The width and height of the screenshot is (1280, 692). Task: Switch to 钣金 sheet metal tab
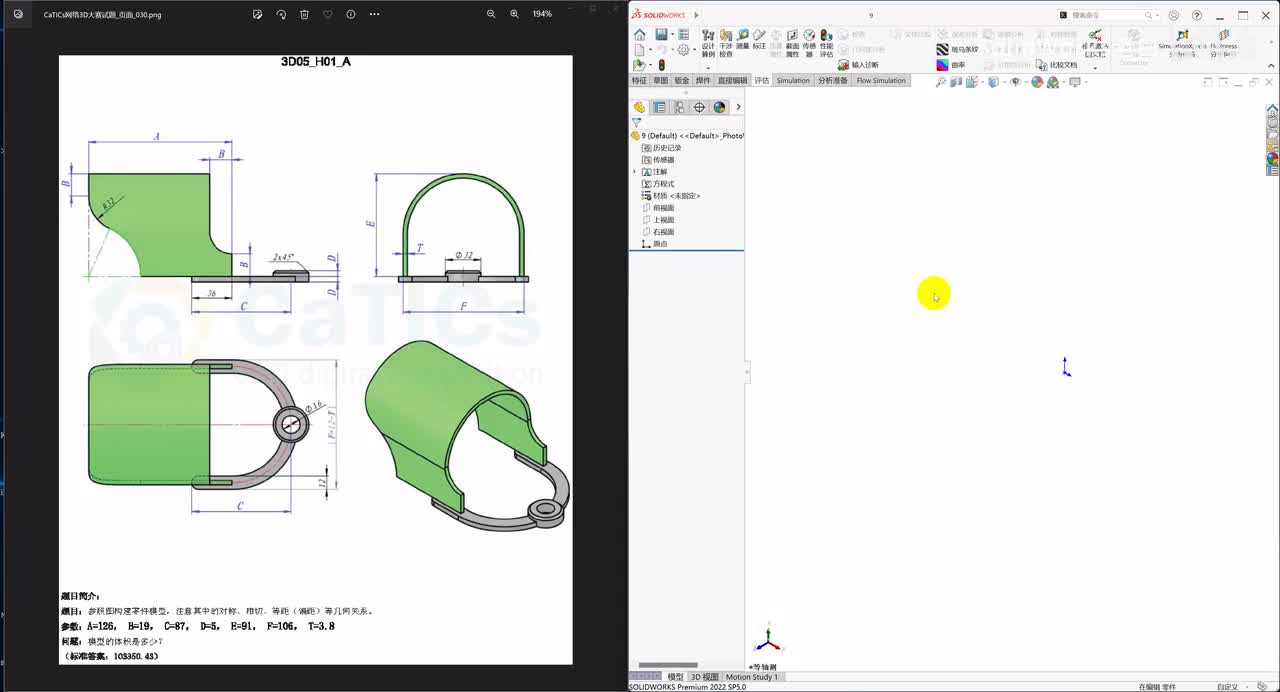[681, 81]
